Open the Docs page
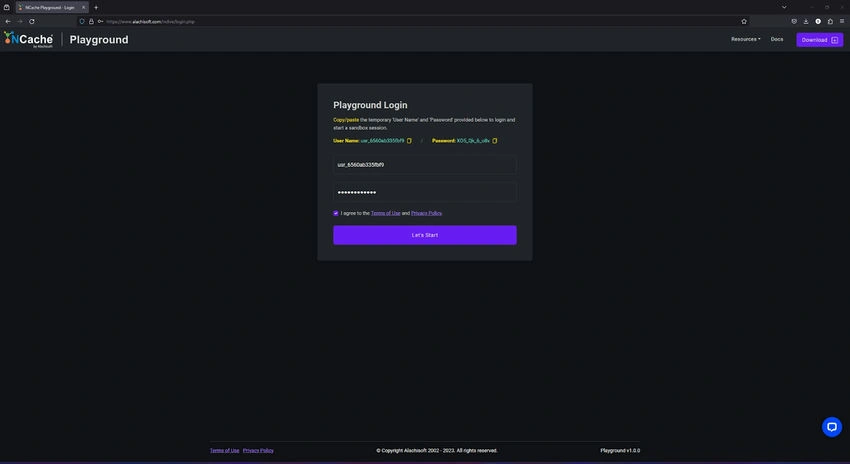 (x=777, y=40)
